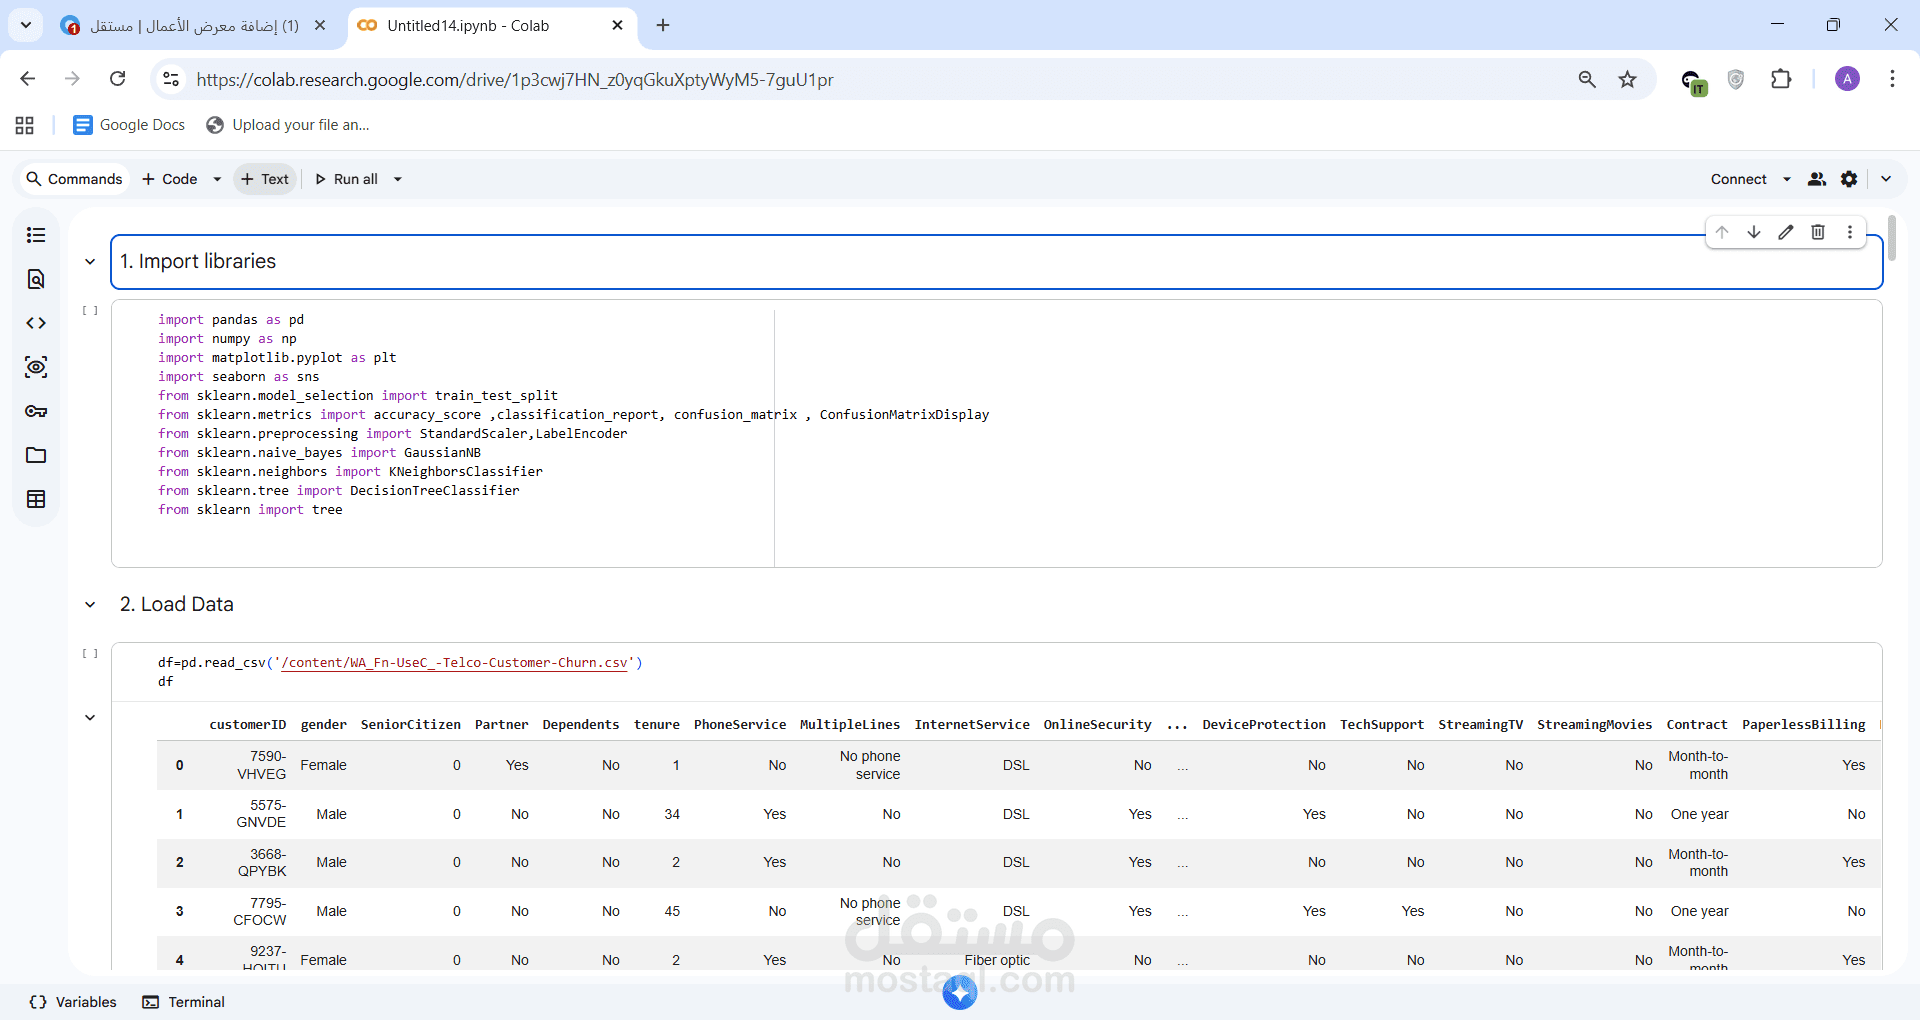1920x1020 pixels.
Task: Click the Contract column header
Action: [1697, 725]
